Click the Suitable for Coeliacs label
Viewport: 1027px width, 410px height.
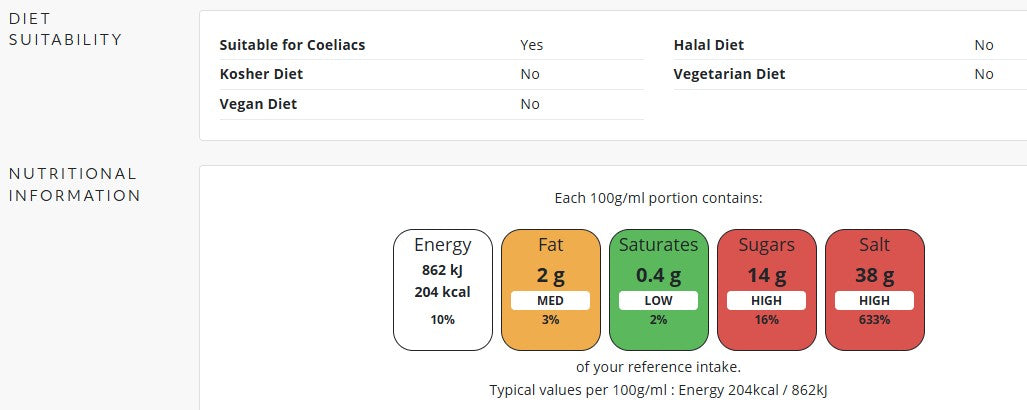[x=292, y=45]
